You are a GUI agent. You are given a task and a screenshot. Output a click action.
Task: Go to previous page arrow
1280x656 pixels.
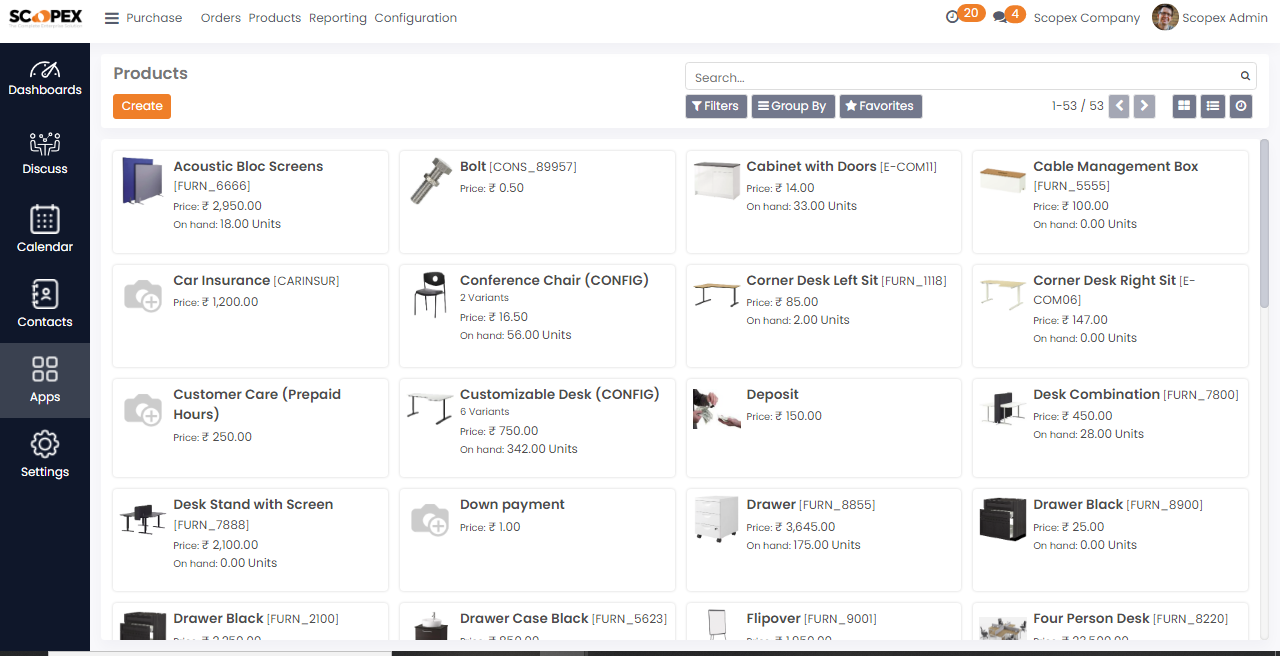(x=1120, y=106)
